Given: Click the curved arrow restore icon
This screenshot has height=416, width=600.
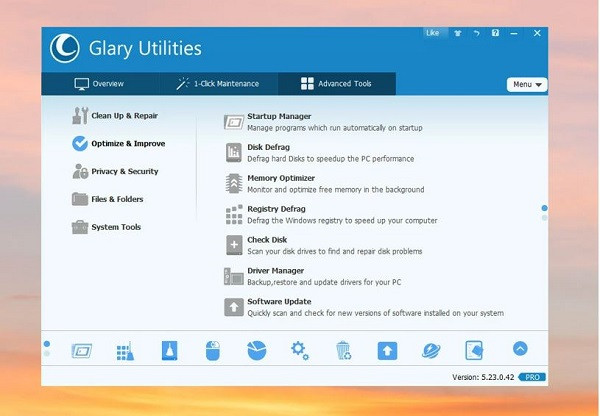Looking at the screenshot, I should pyautogui.click(x=476, y=33).
